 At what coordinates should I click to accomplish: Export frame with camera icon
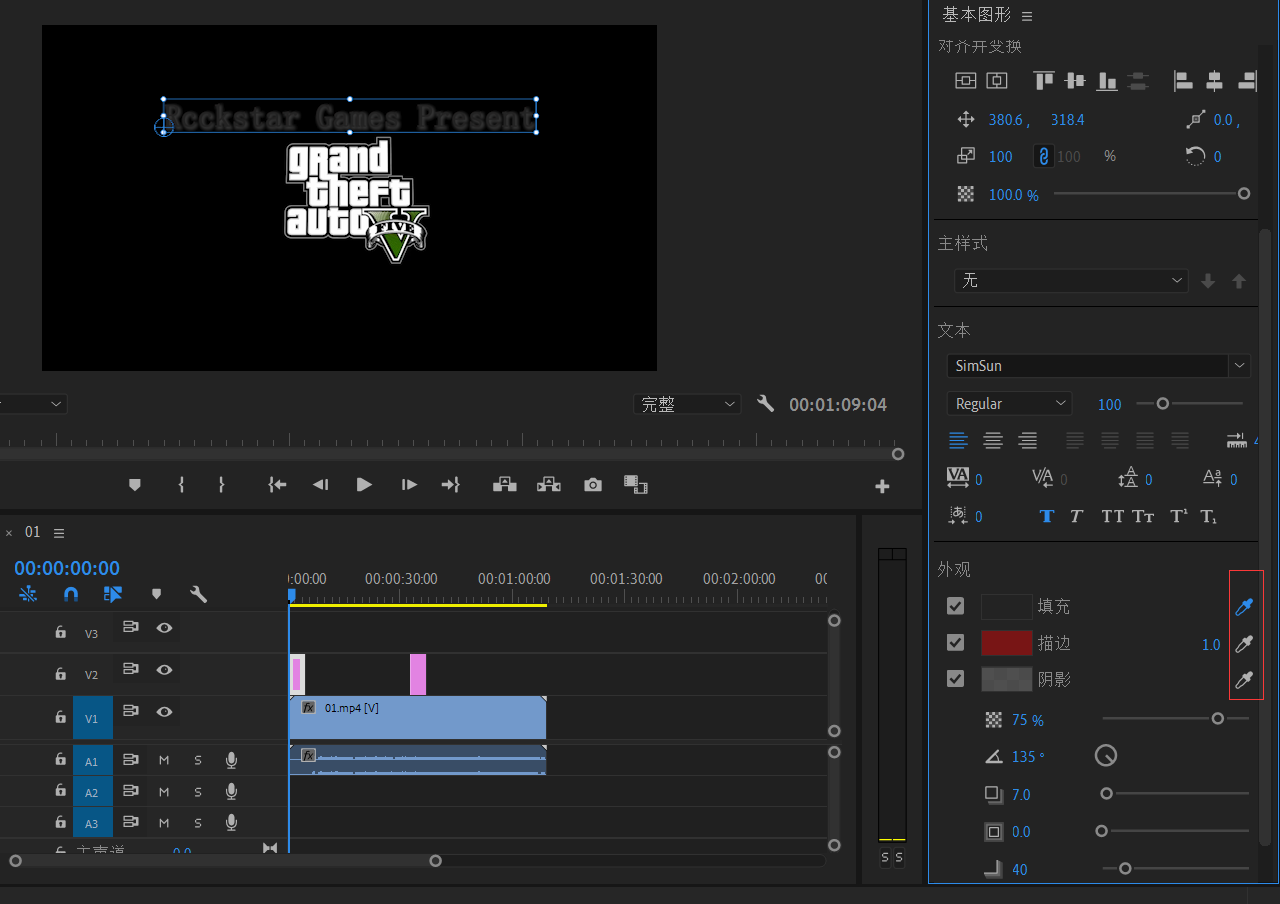coord(593,484)
